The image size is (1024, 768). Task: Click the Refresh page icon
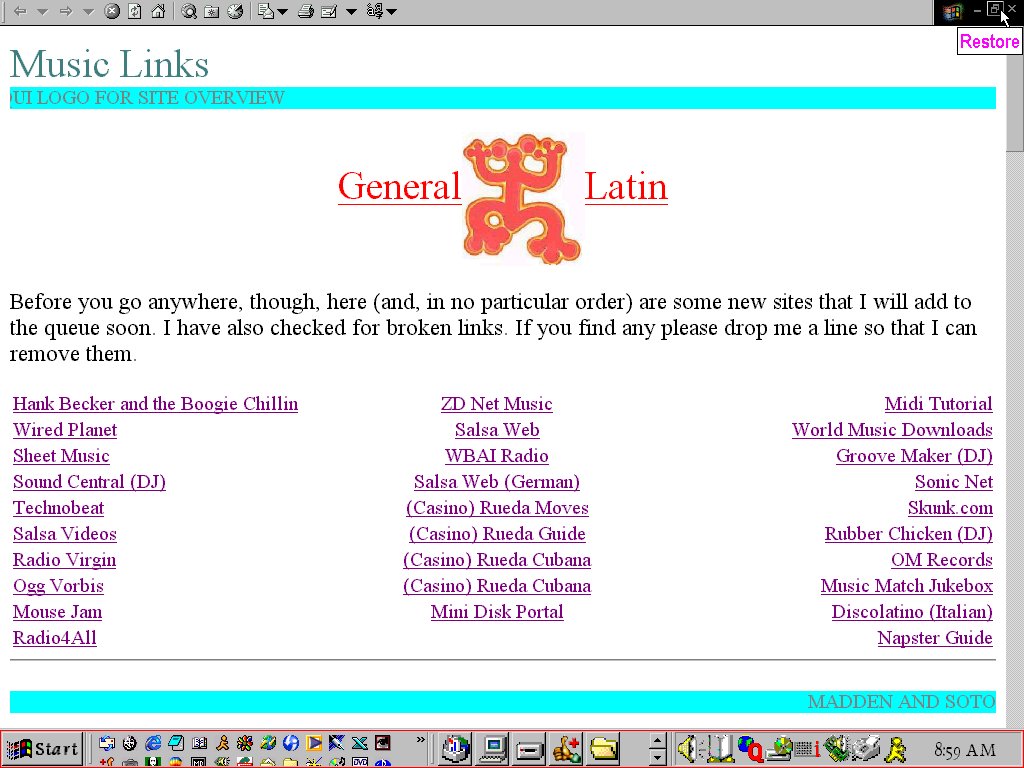pyautogui.click(x=135, y=12)
